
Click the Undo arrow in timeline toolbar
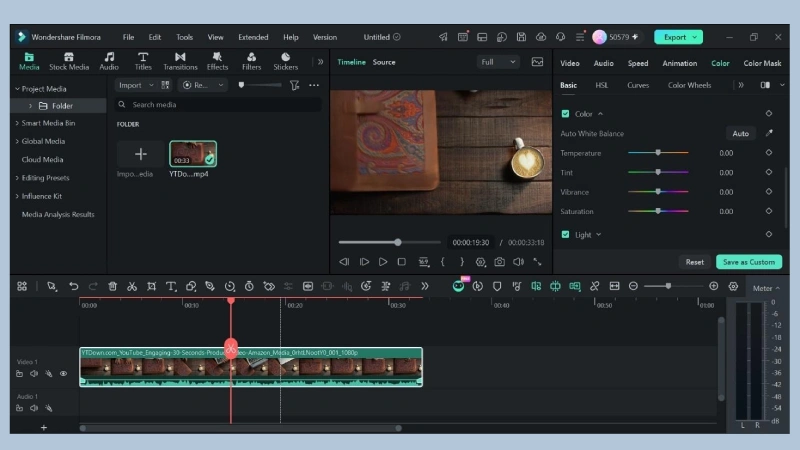click(73, 286)
